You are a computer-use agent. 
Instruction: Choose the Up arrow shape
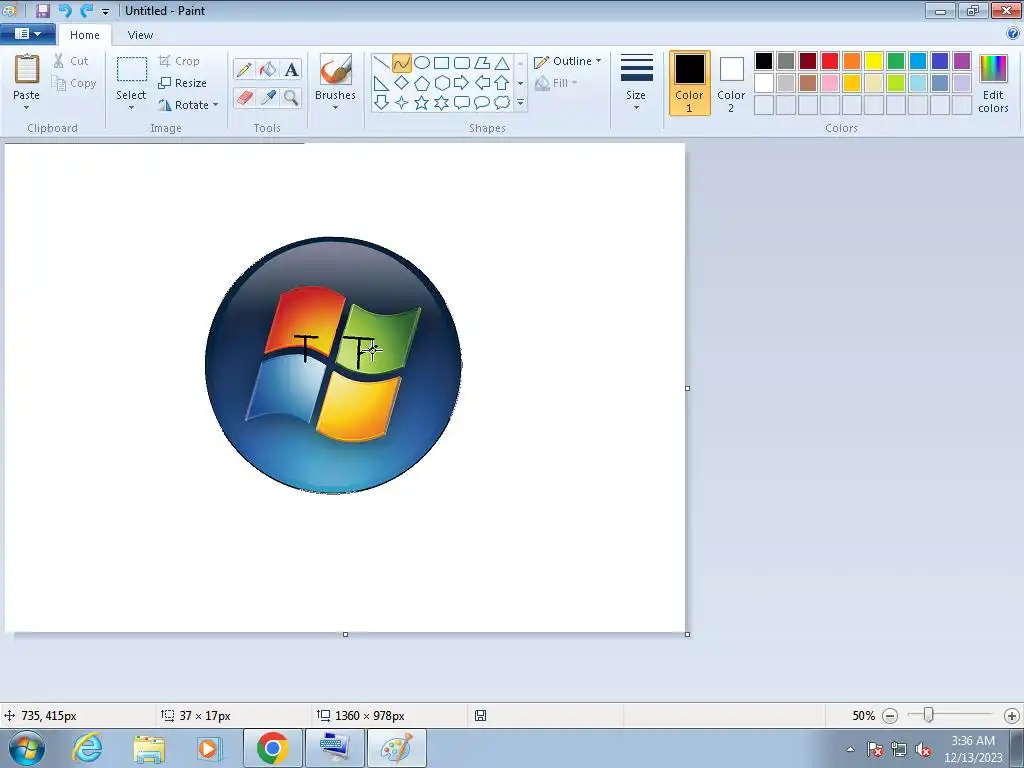pos(502,83)
